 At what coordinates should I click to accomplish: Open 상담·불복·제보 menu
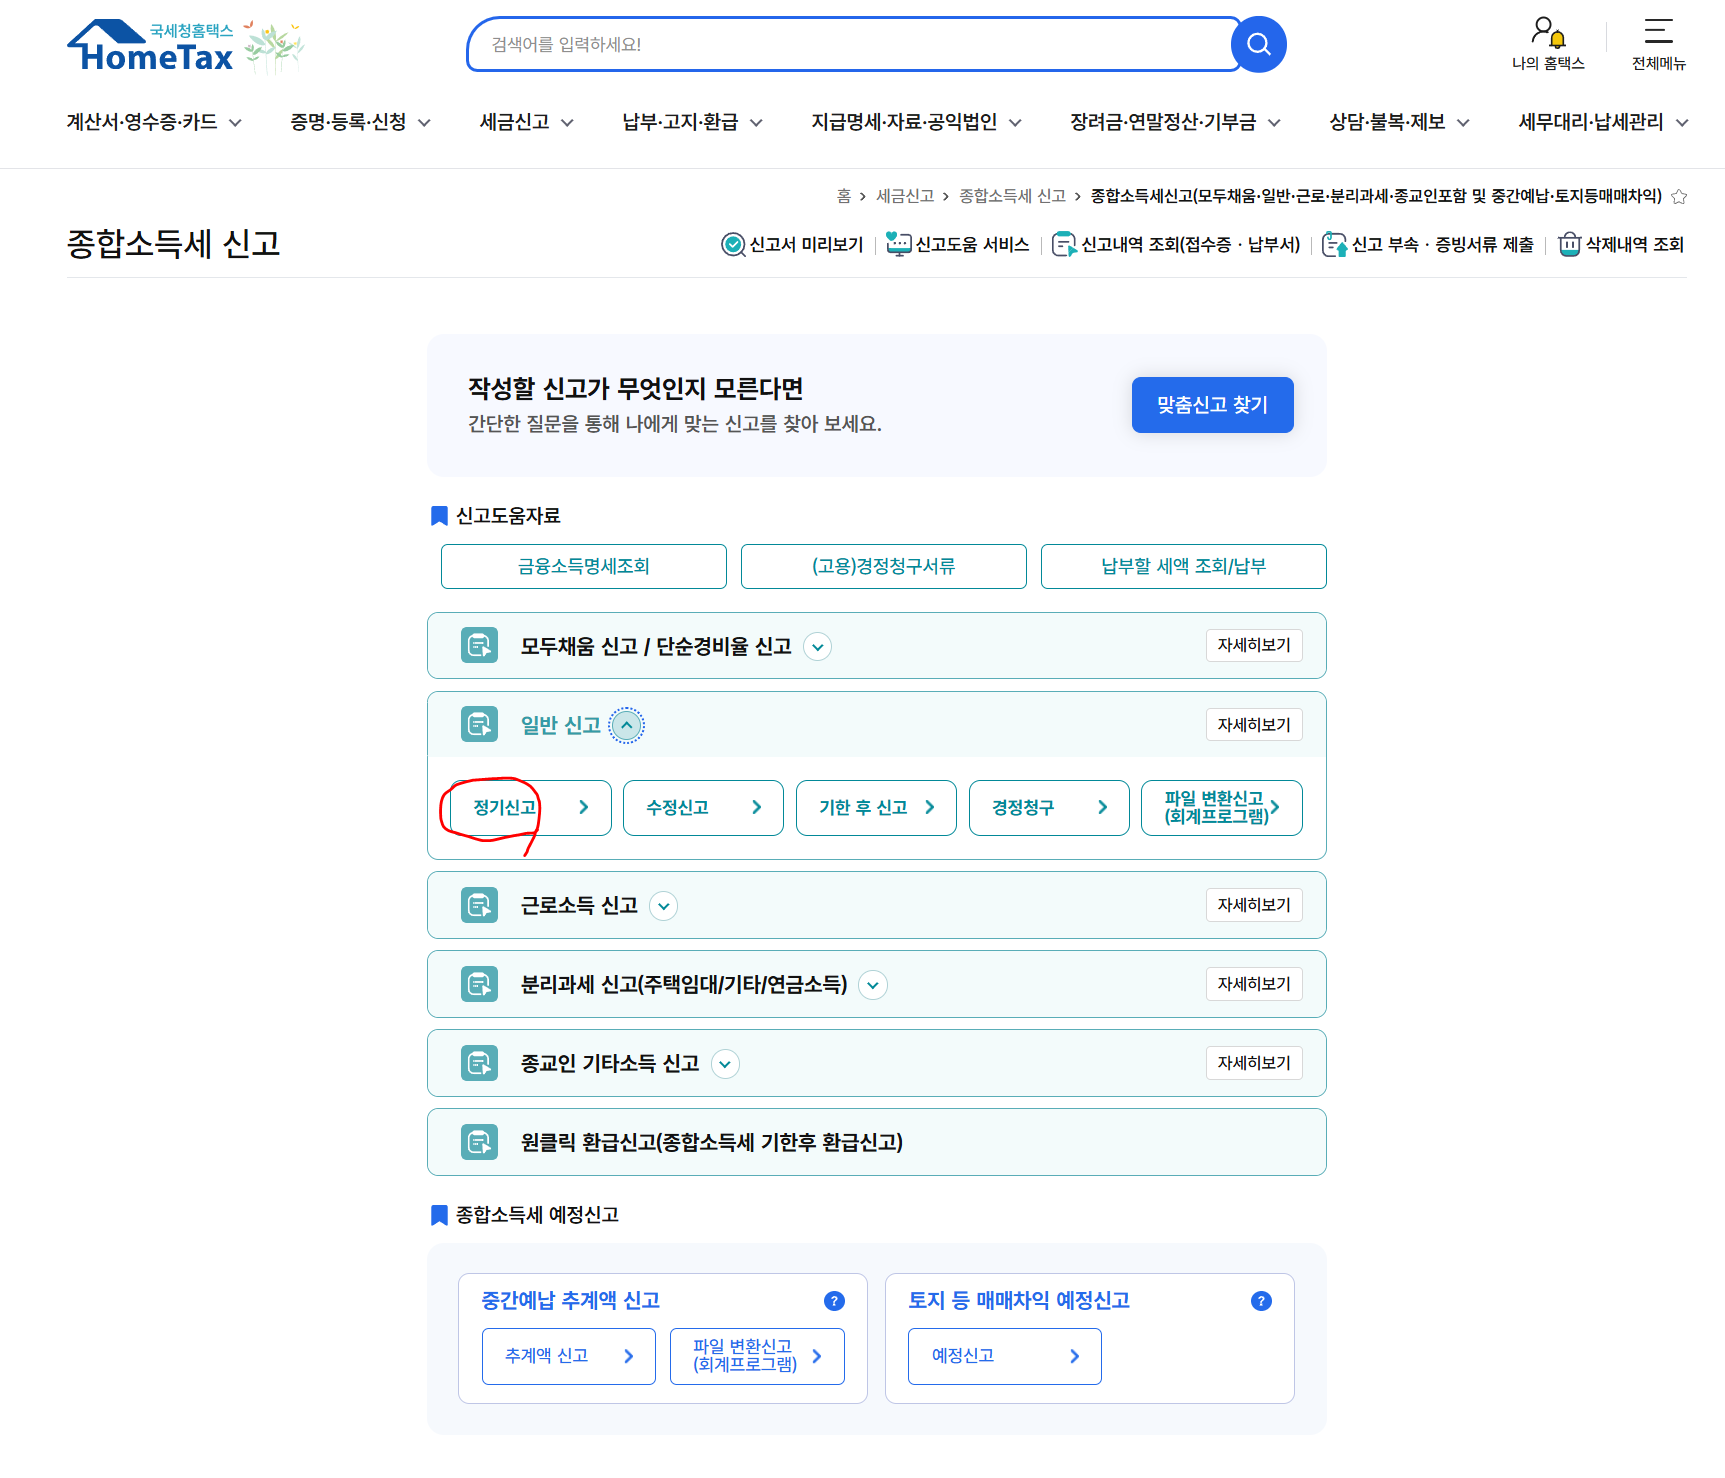click(1399, 122)
